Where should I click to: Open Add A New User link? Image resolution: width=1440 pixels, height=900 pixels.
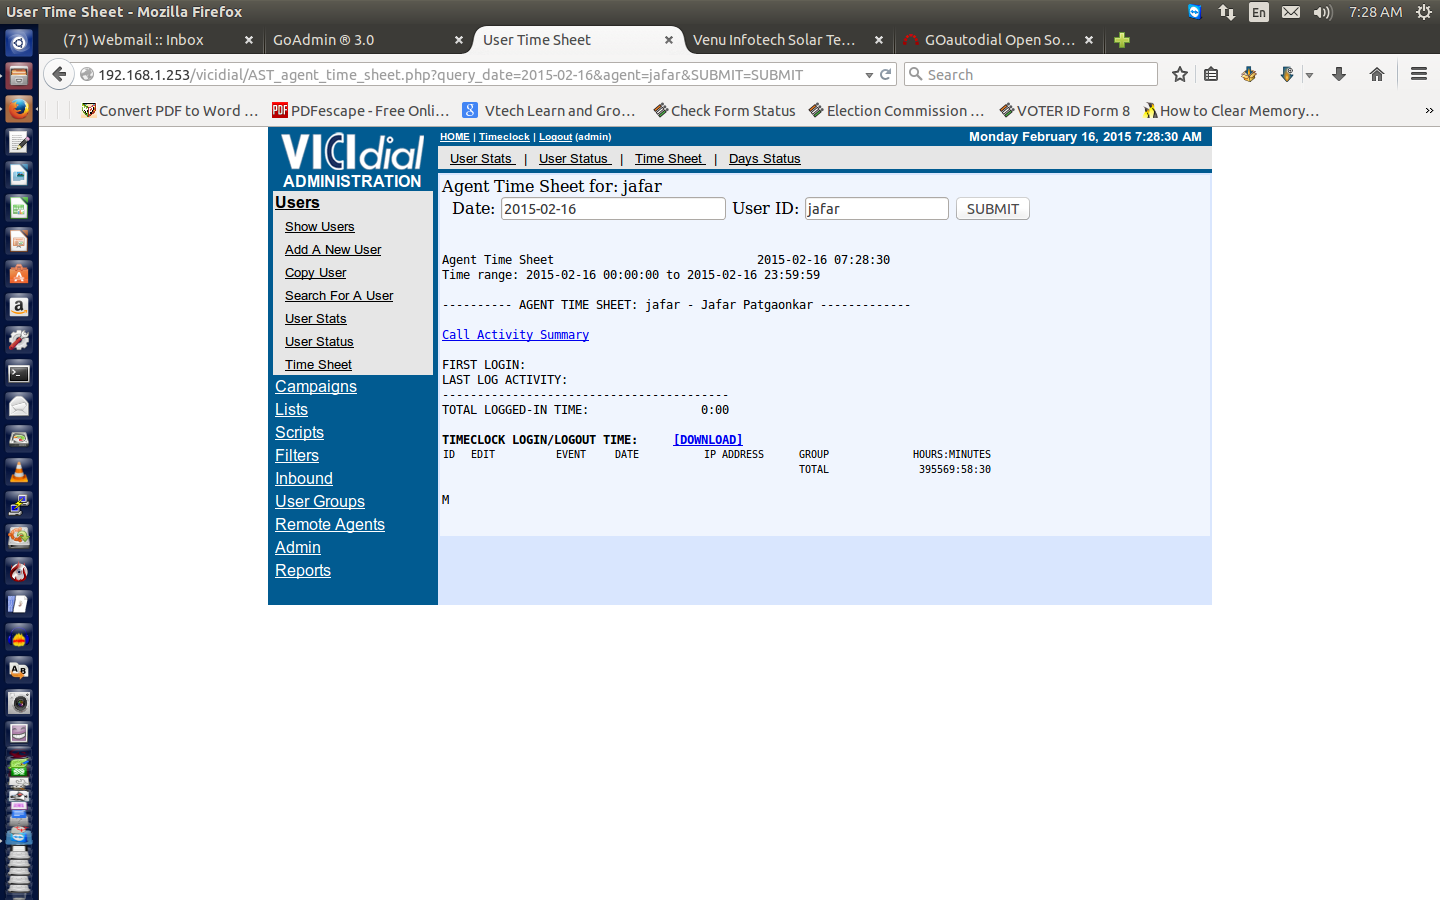pos(333,250)
